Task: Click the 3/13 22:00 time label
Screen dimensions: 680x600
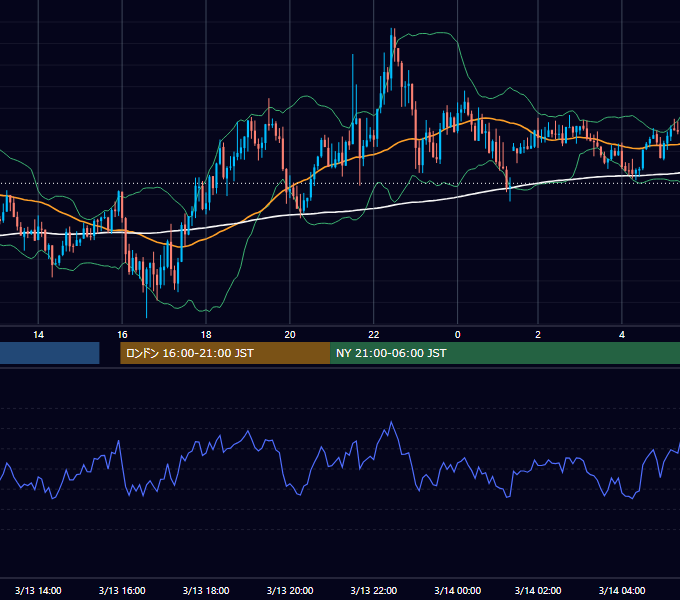Action: tap(373, 590)
